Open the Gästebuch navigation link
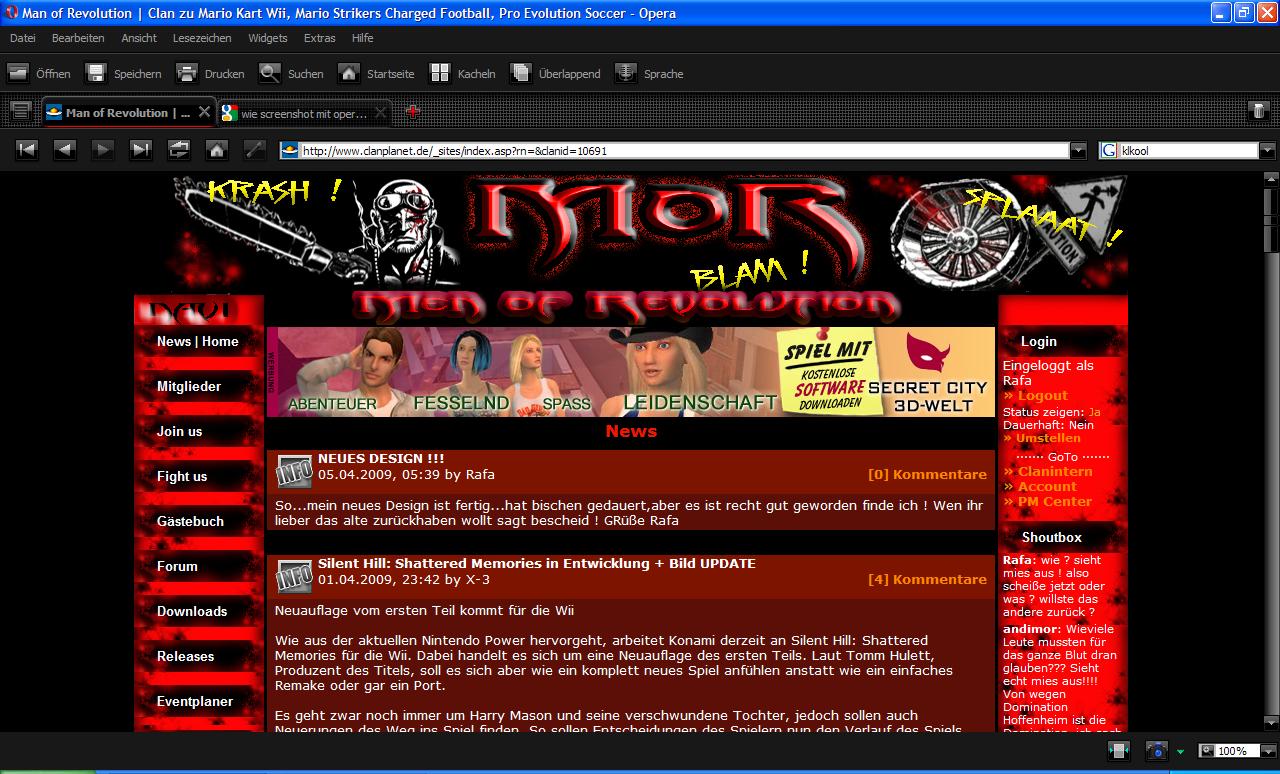The width and height of the screenshot is (1280, 774). [x=190, y=521]
